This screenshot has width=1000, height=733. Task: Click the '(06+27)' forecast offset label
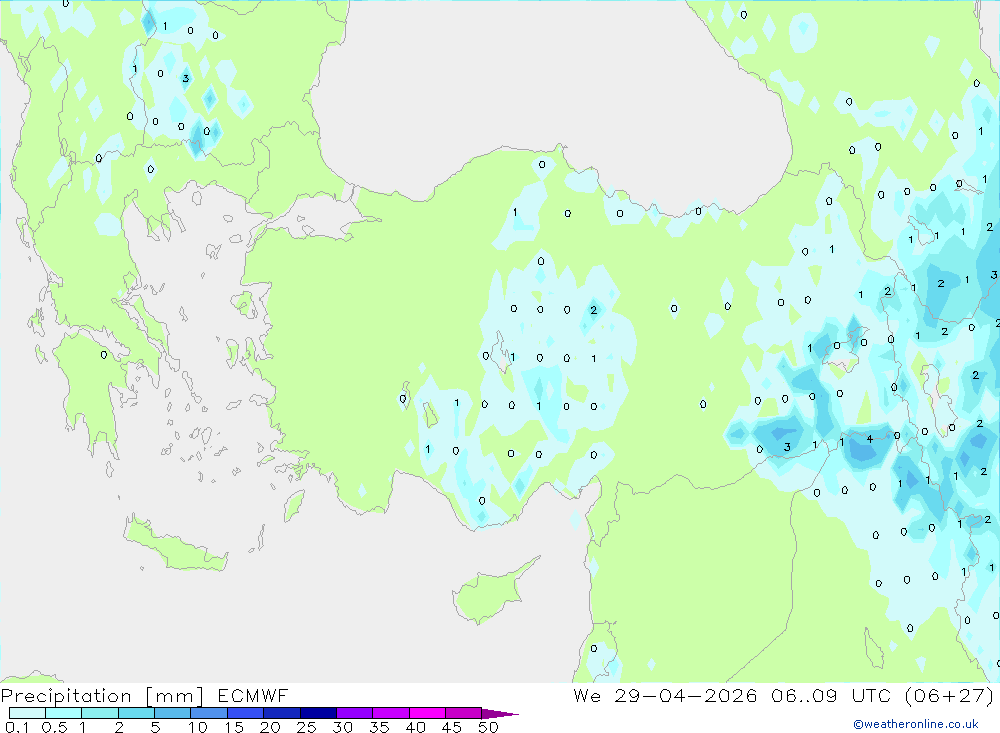pyautogui.click(x=950, y=695)
